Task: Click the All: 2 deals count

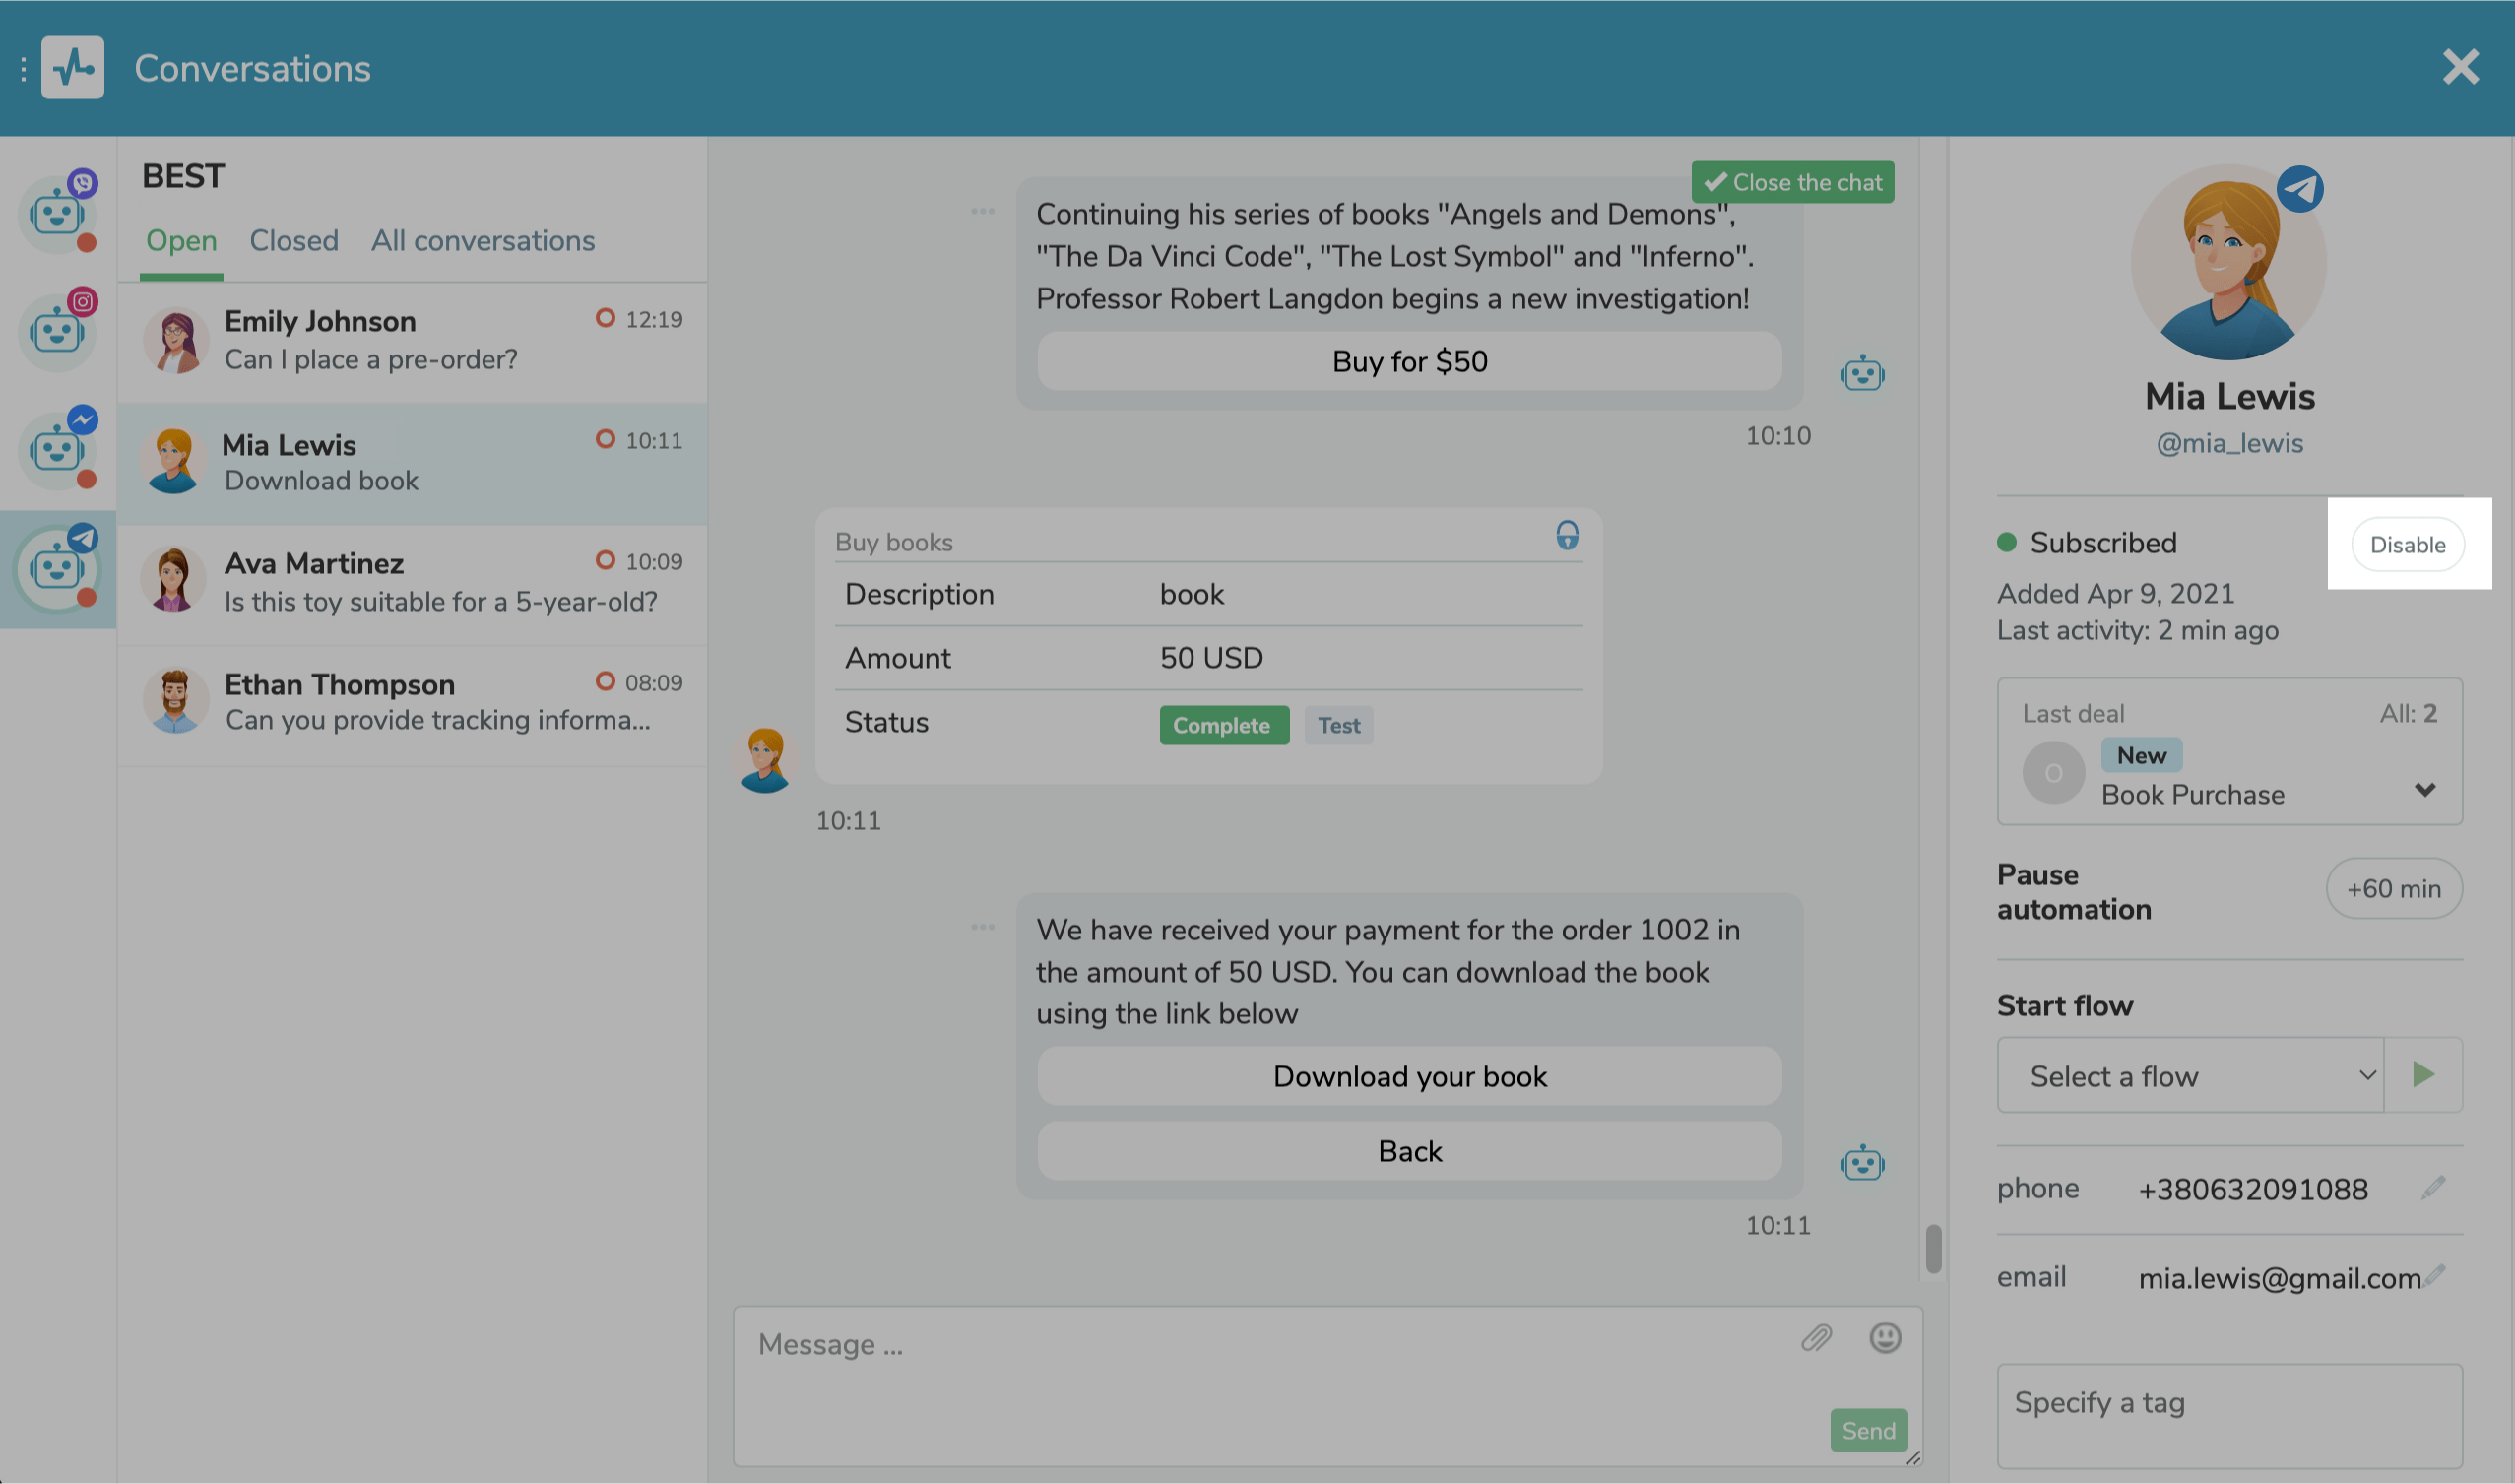Action: 2408,713
